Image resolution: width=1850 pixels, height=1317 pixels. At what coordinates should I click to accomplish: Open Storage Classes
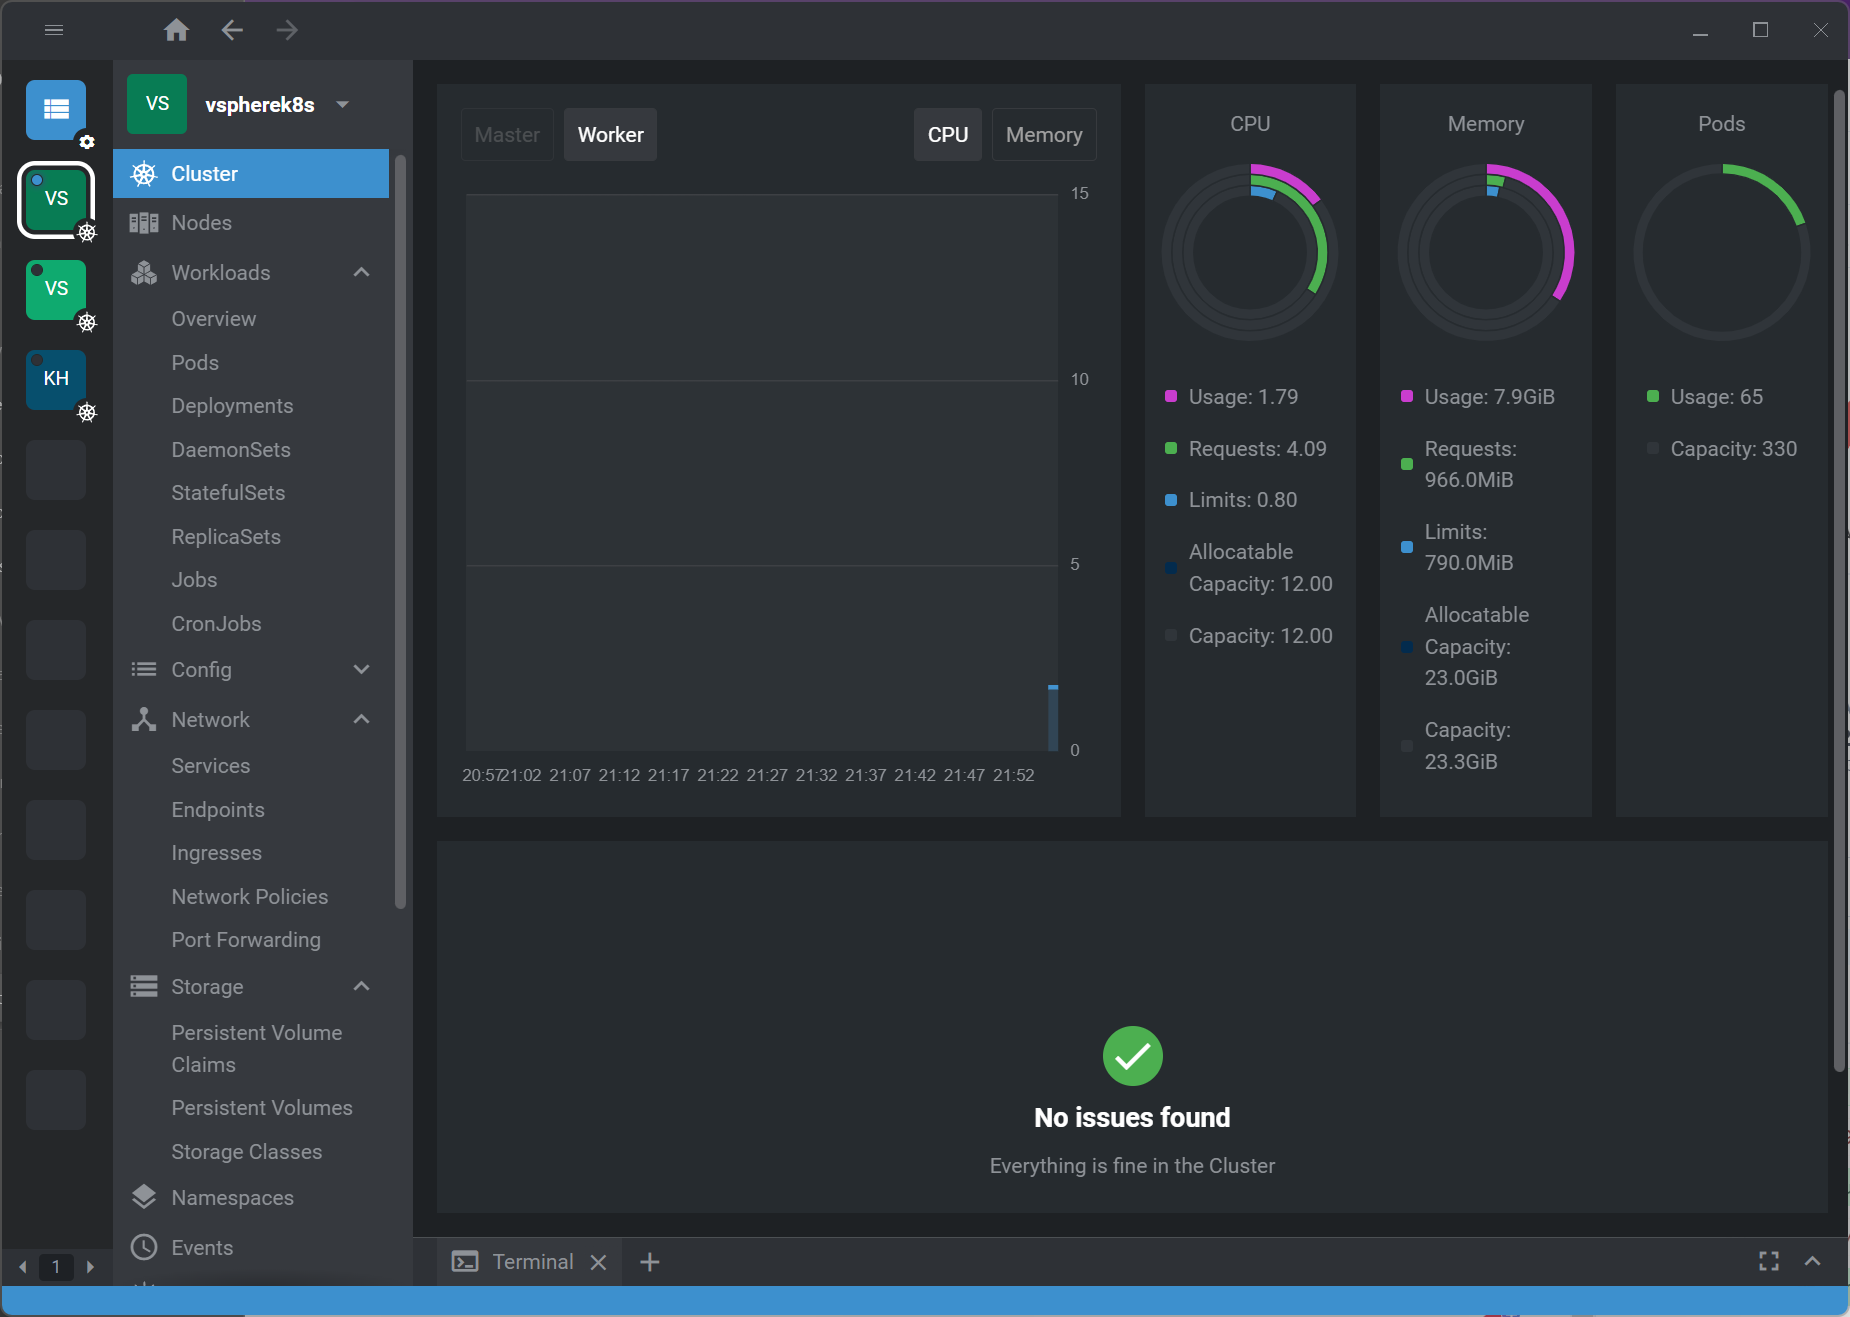pyautogui.click(x=247, y=1152)
